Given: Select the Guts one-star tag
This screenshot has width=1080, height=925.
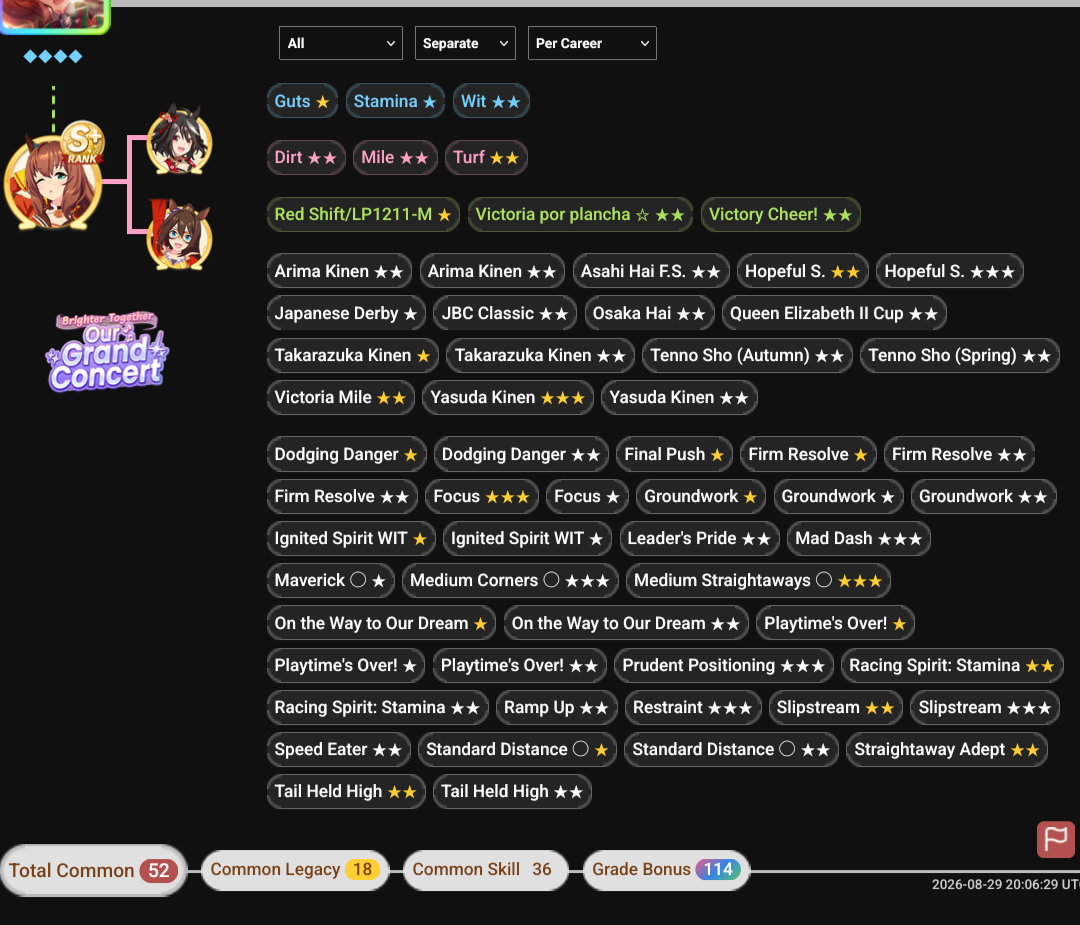Looking at the screenshot, I should (302, 101).
